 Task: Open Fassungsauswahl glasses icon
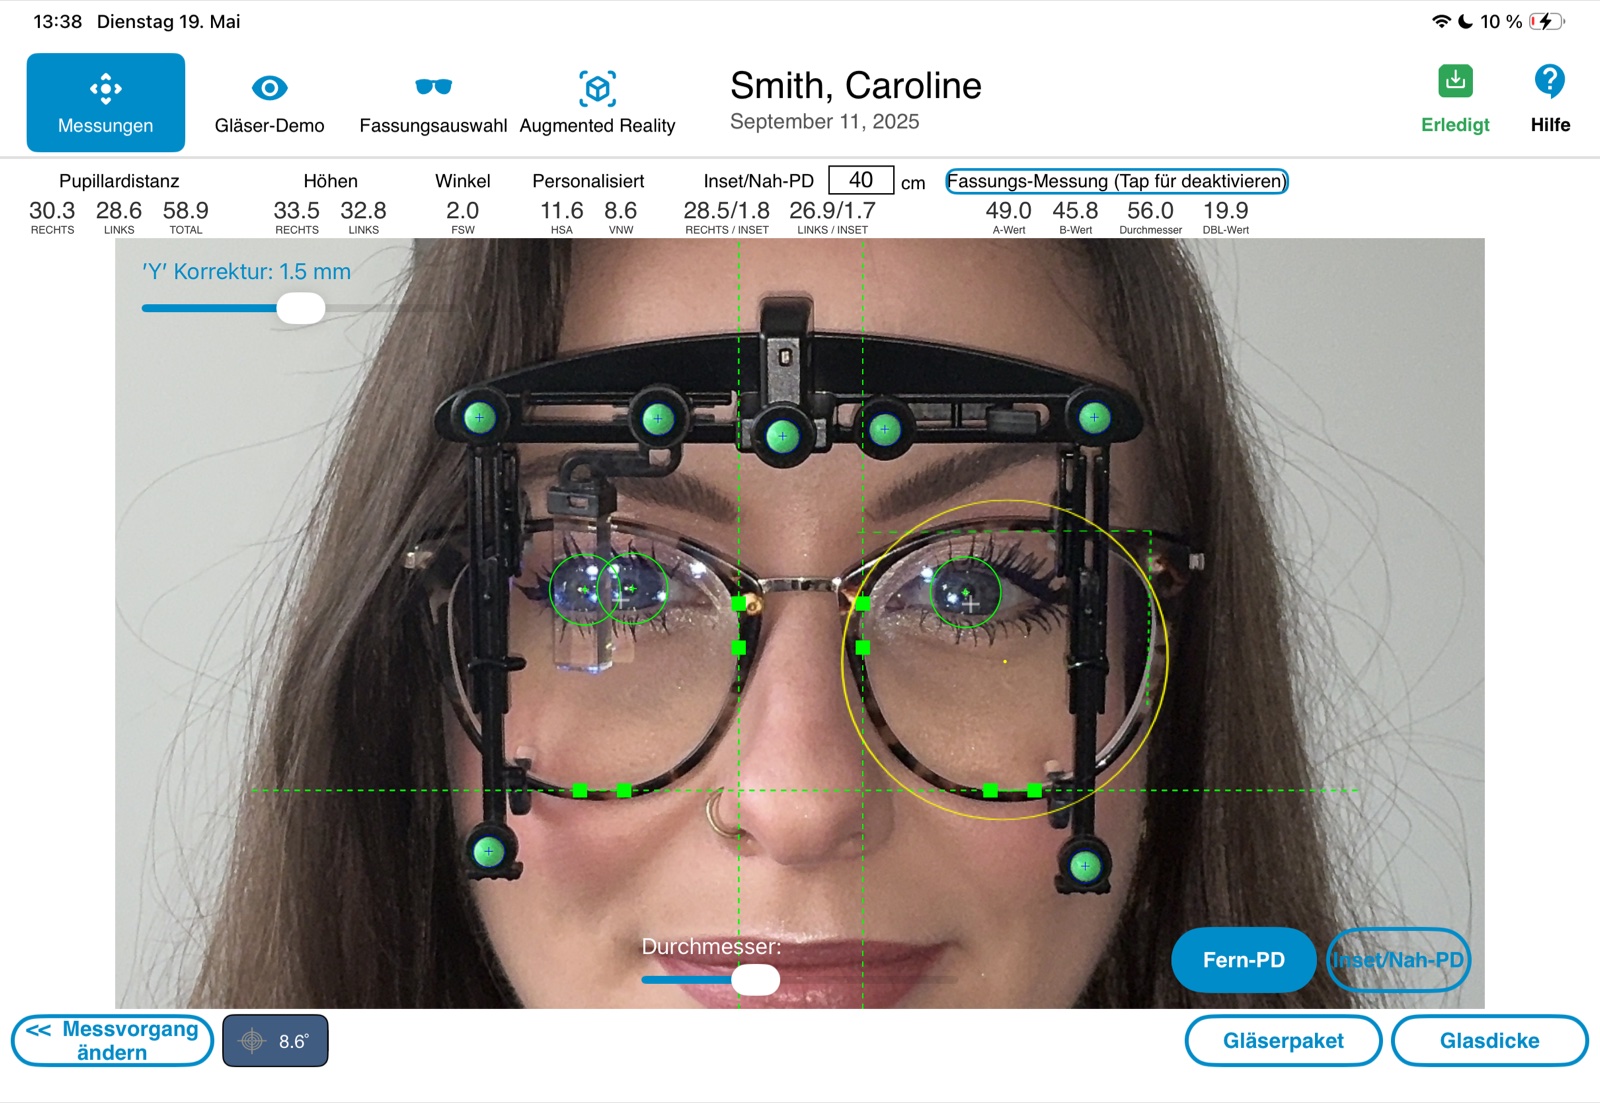pyautogui.click(x=433, y=87)
